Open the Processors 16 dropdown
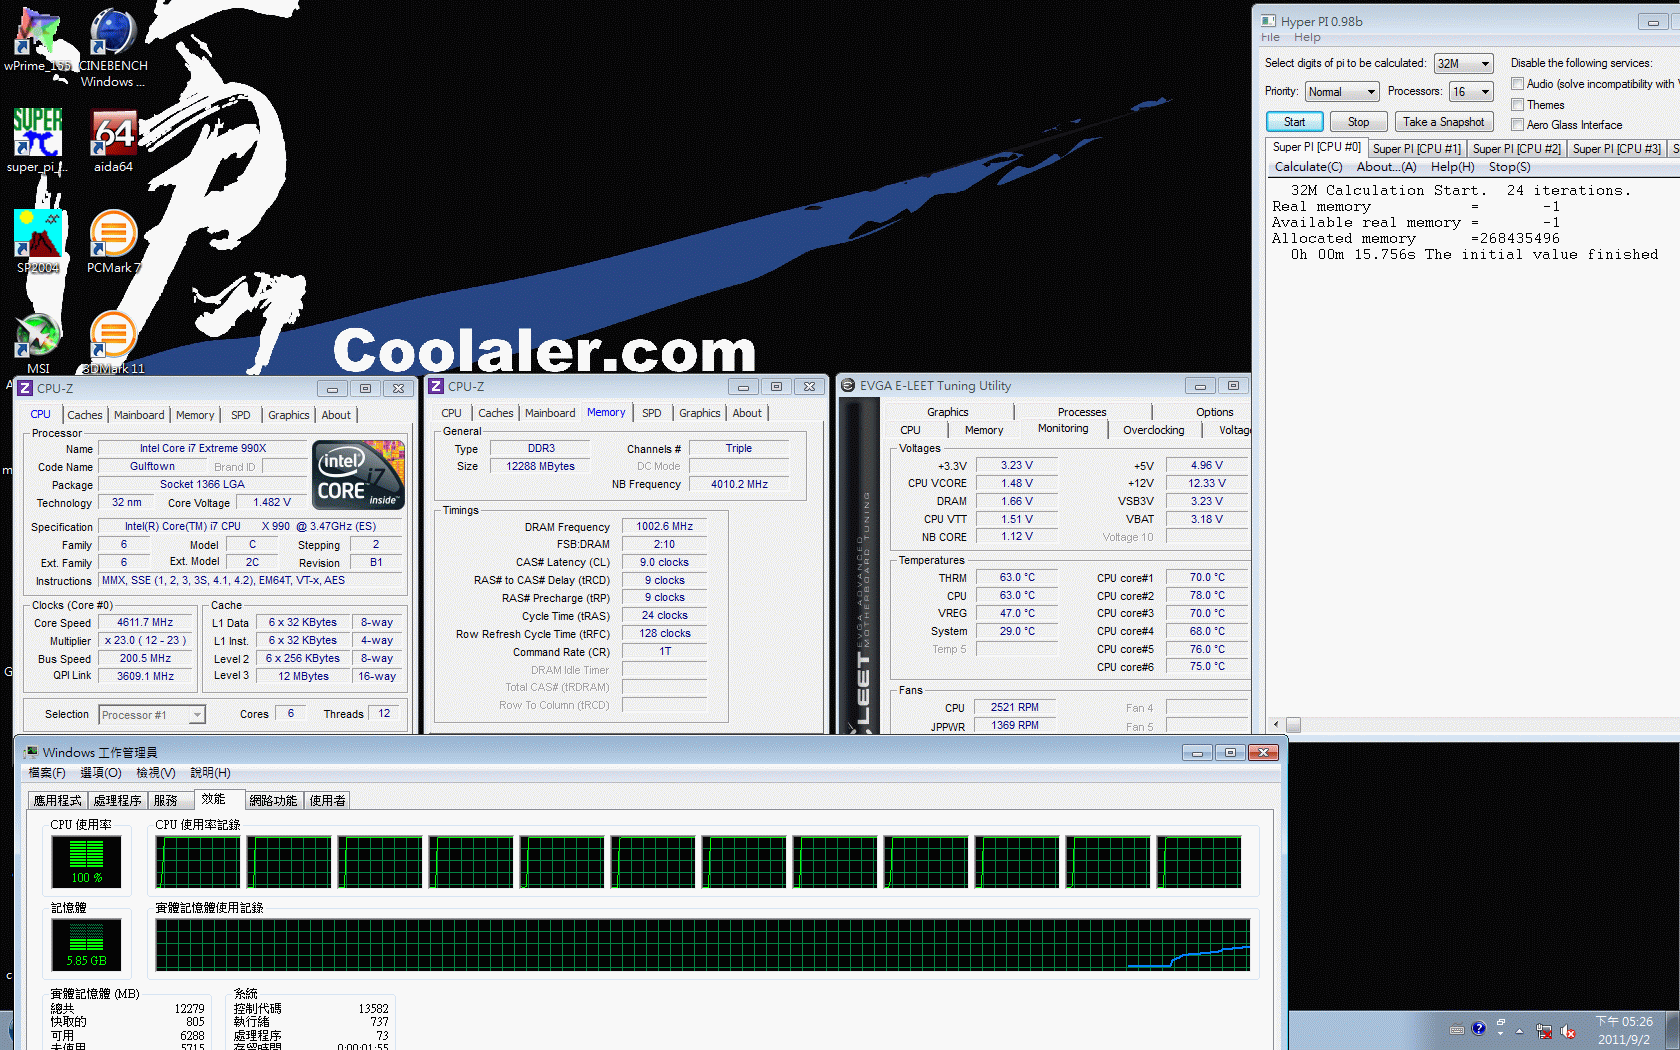Screen dimensions: 1680x1050 tap(1471, 92)
